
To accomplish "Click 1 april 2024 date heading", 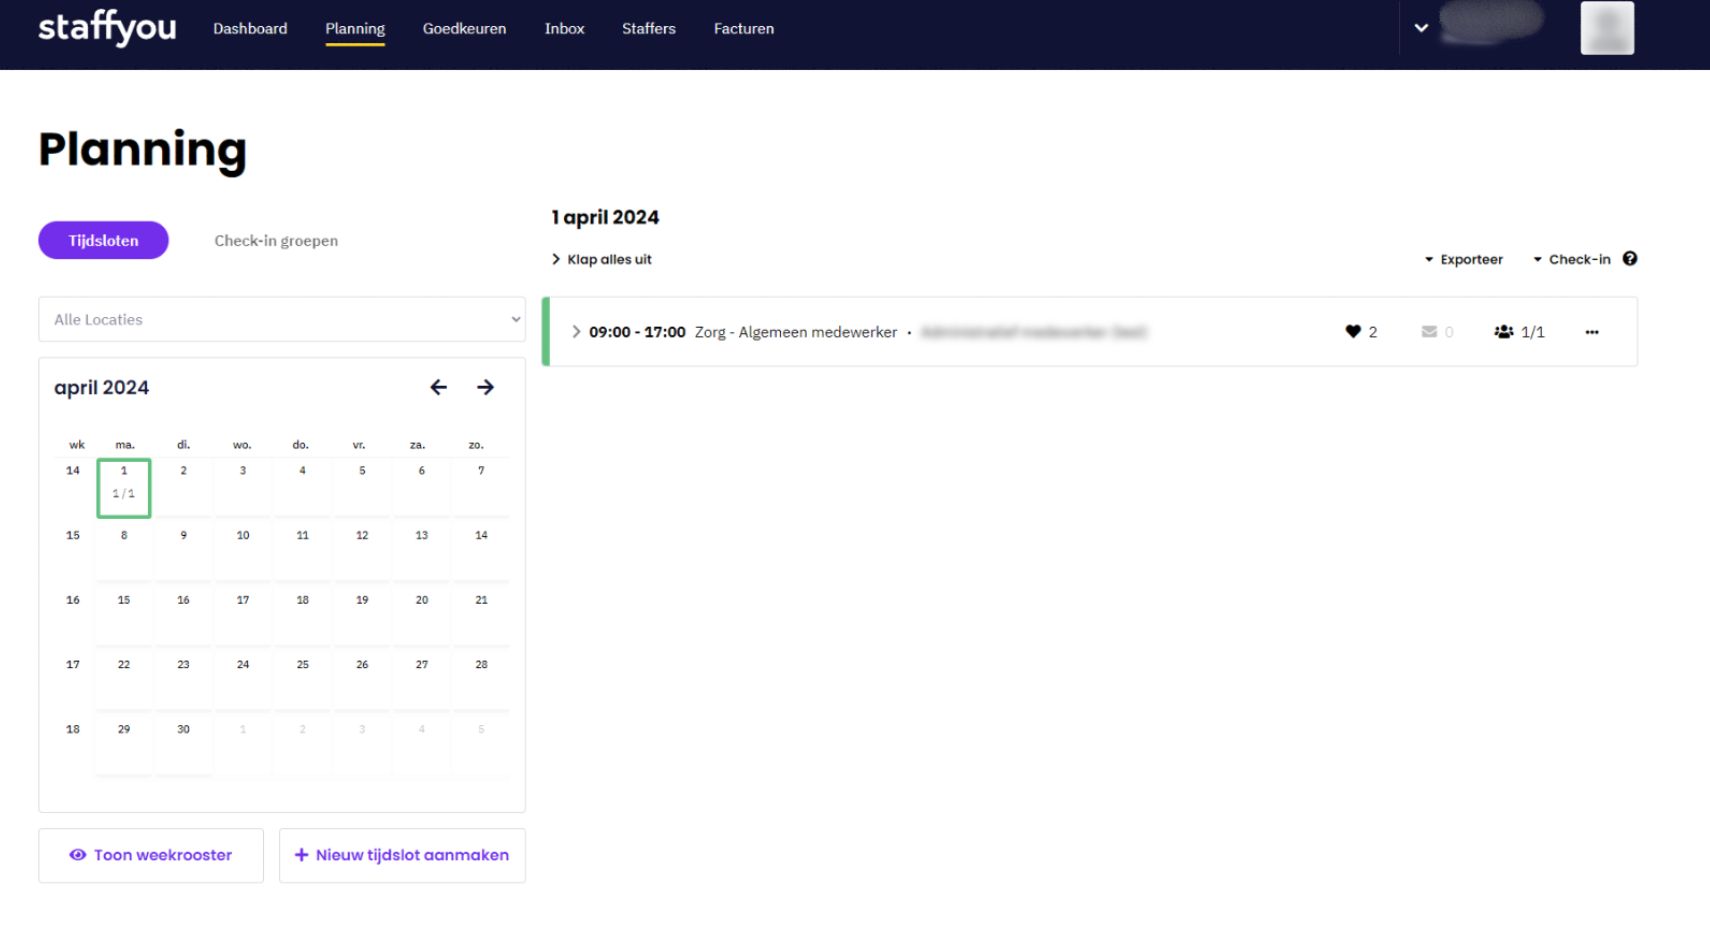I will [x=605, y=217].
